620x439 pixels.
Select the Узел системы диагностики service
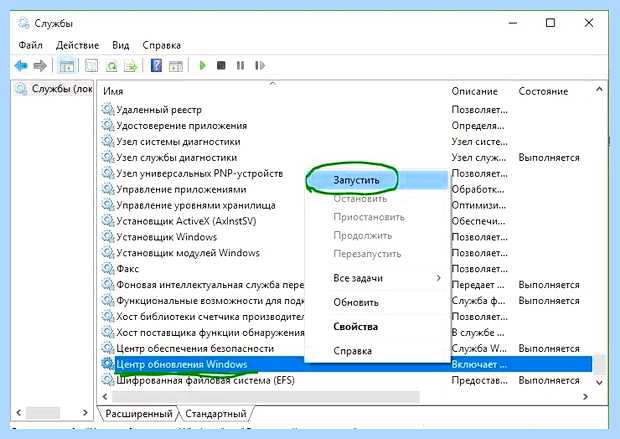(178, 142)
